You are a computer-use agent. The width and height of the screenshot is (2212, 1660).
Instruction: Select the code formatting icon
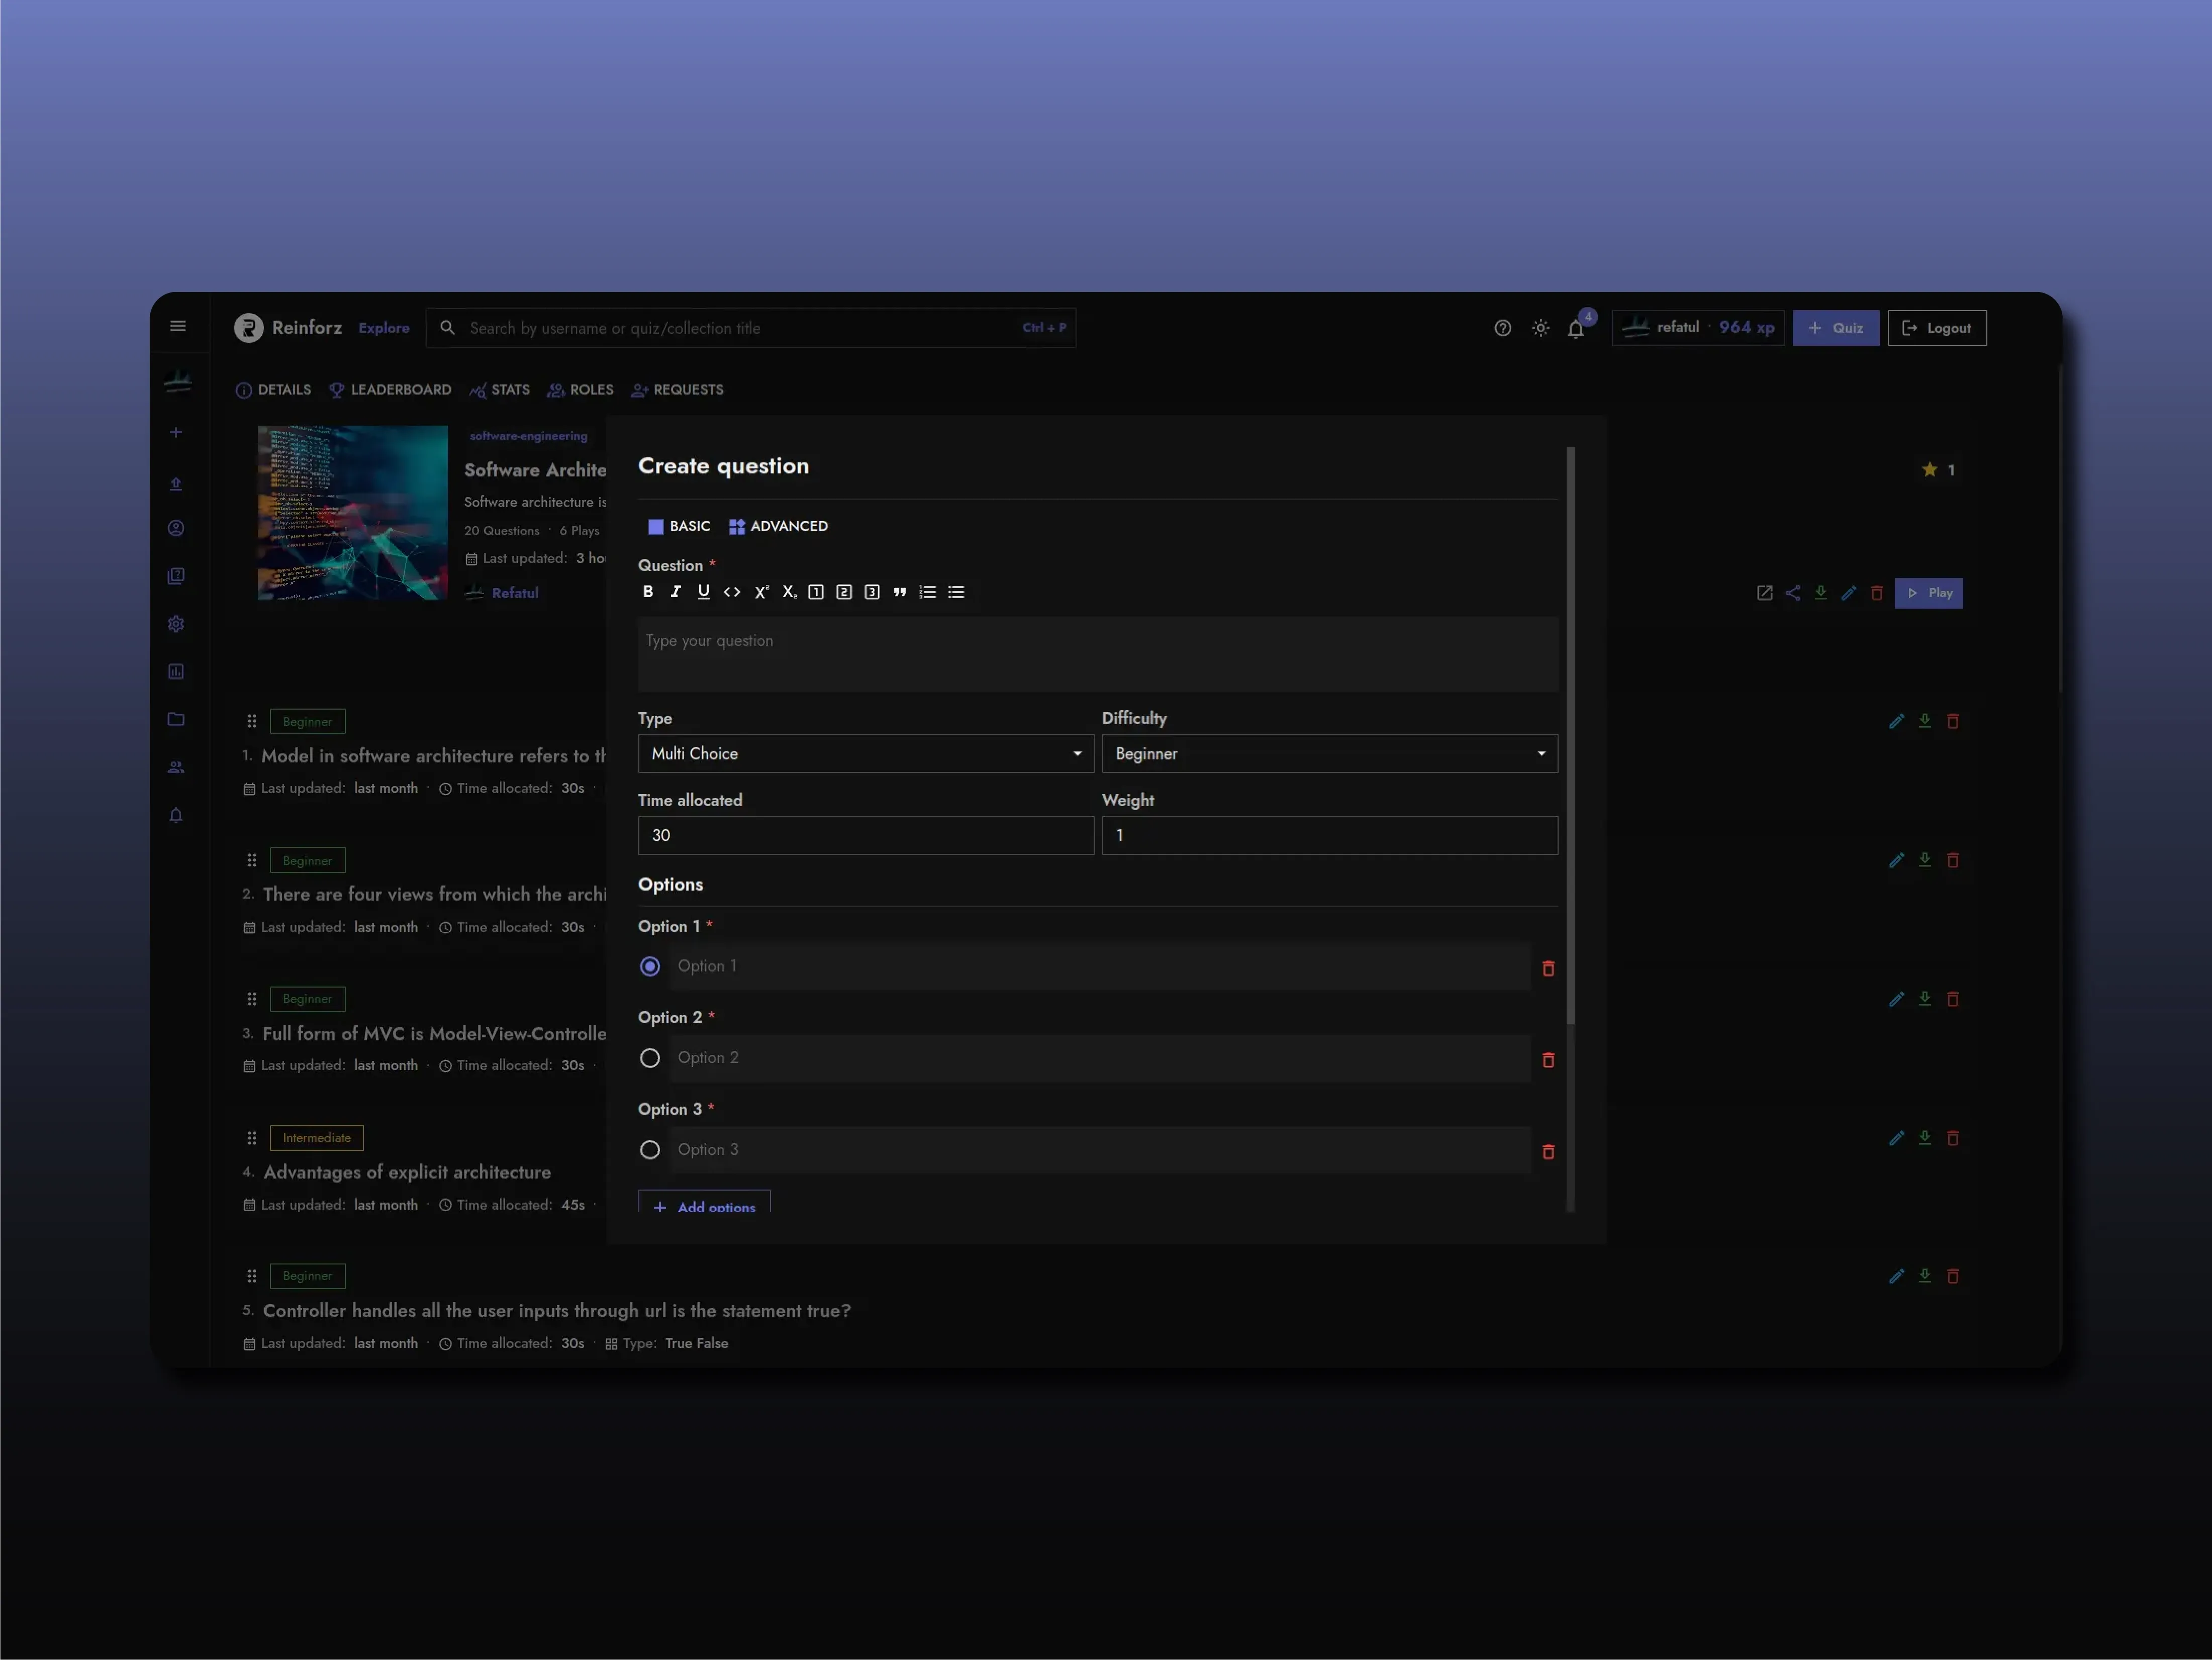732,591
